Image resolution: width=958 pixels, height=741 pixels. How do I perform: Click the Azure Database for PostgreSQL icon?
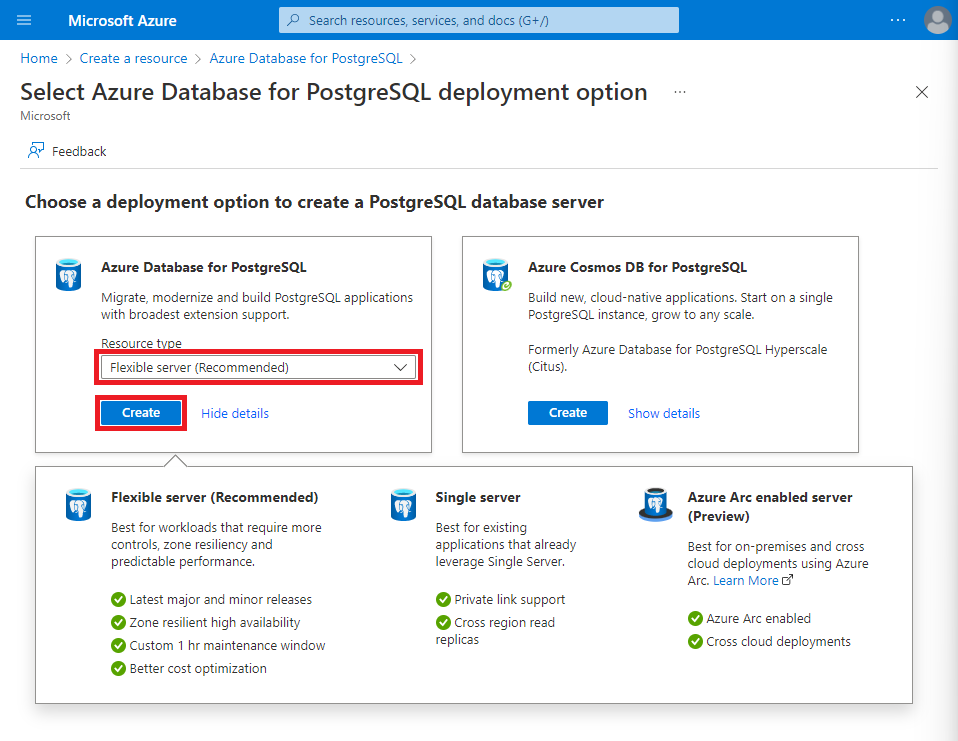click(x=68, y=275)
